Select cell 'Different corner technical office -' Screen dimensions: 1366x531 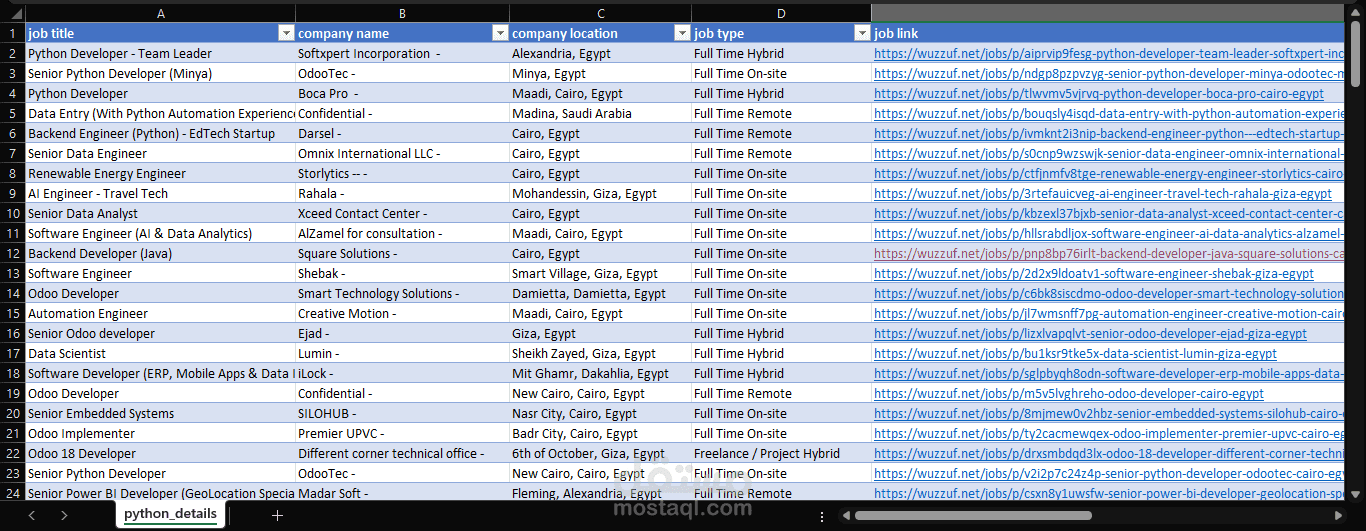pos(402,453)
